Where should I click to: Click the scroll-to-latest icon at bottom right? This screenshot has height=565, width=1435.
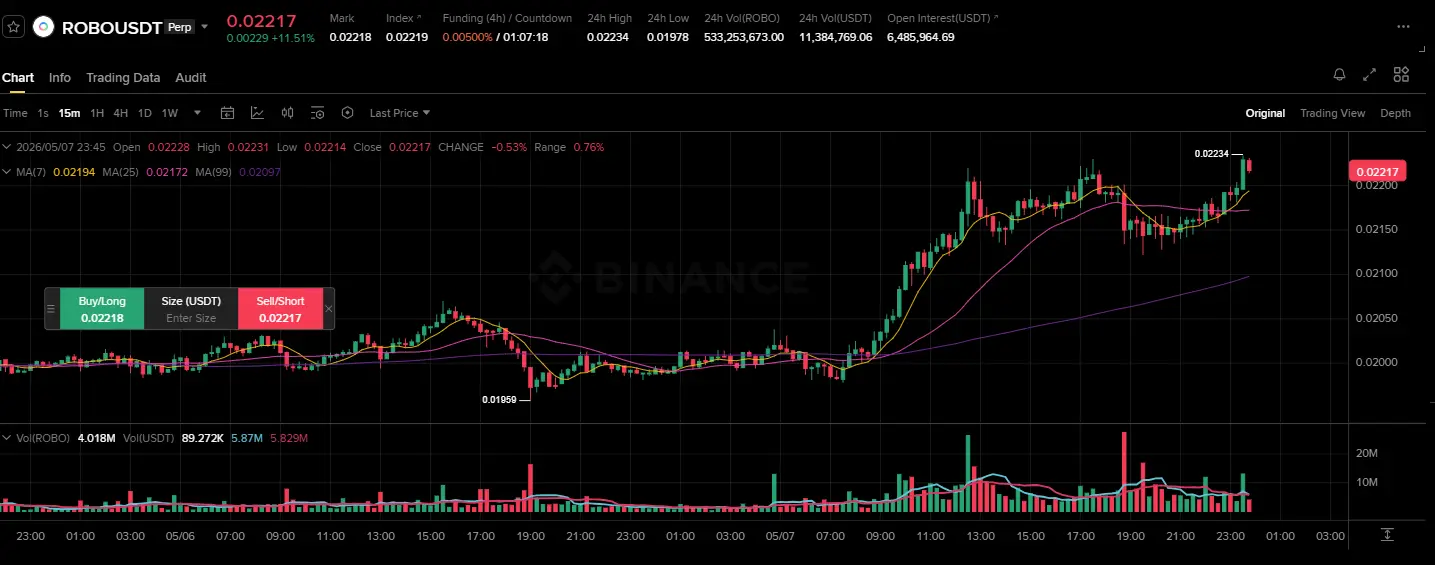[x=1387, y=535]
